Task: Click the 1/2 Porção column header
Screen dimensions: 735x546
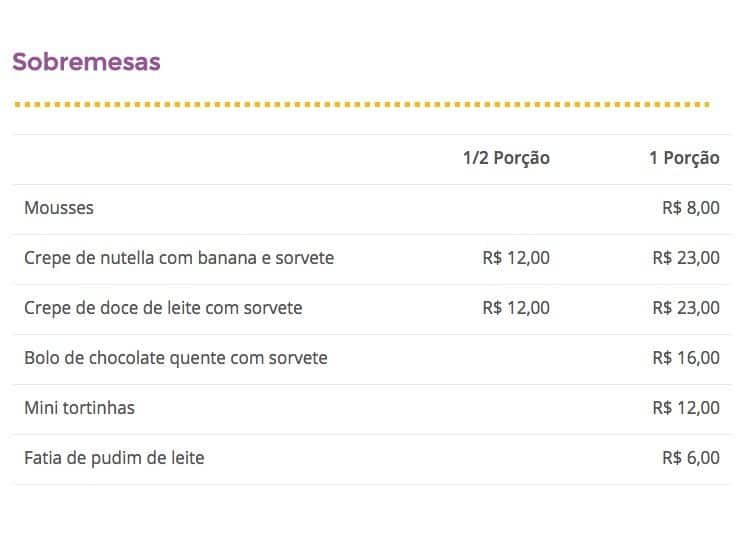Action: tap(505, 158)
